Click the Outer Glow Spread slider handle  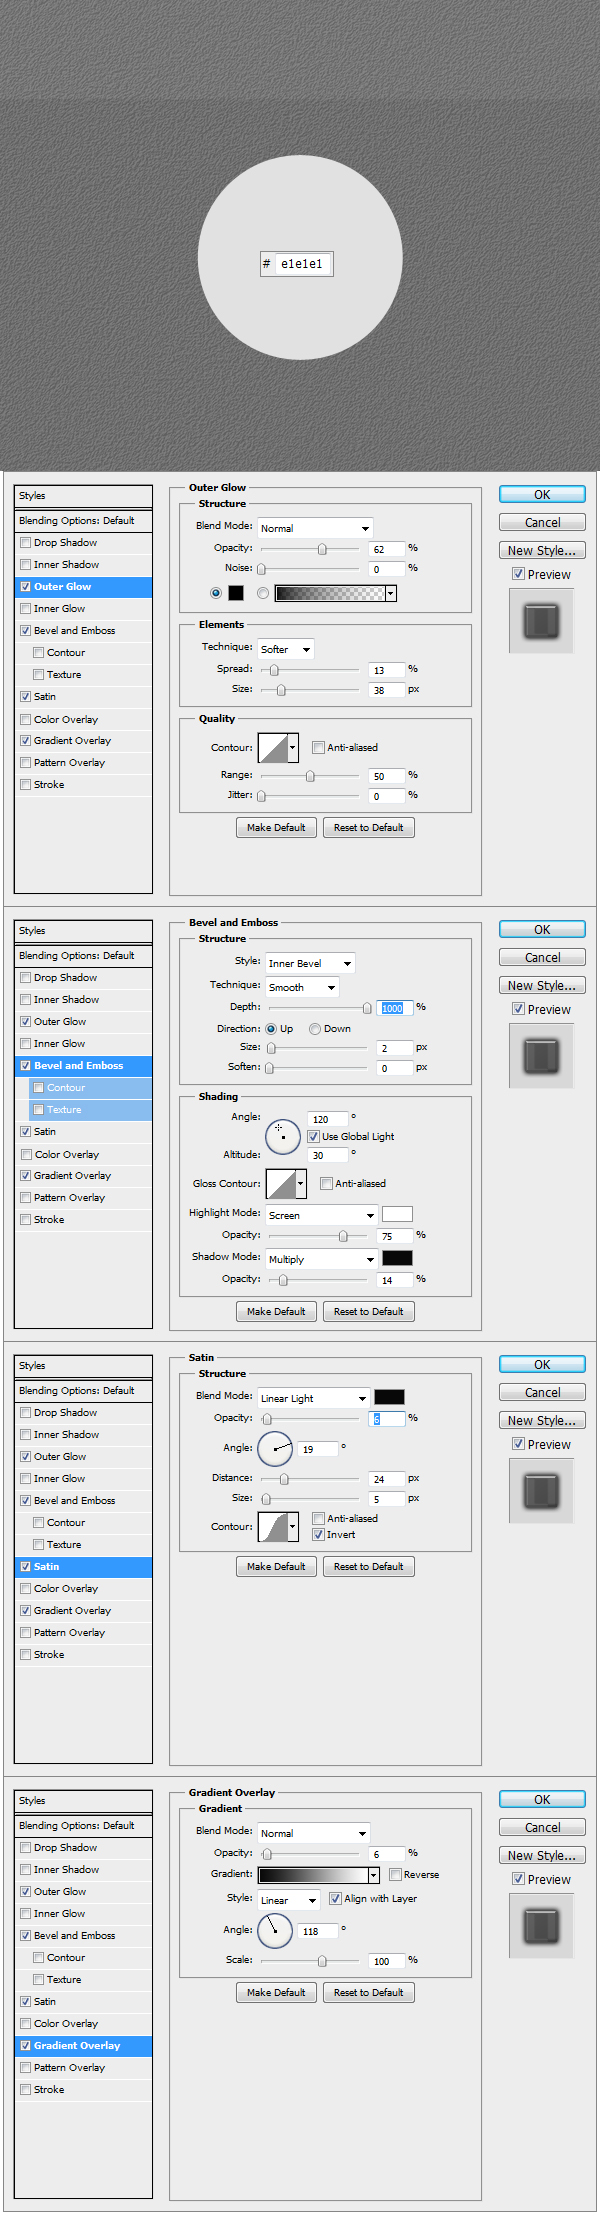point(274,670)
